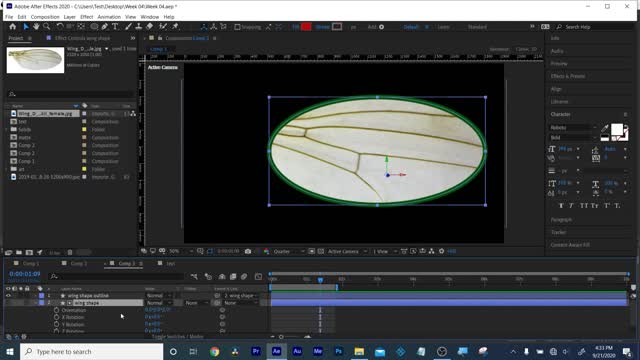This screenshot has height=360, width=640.
Task: Toggle the X Rotation stopwatch
Action: point(57,317)
